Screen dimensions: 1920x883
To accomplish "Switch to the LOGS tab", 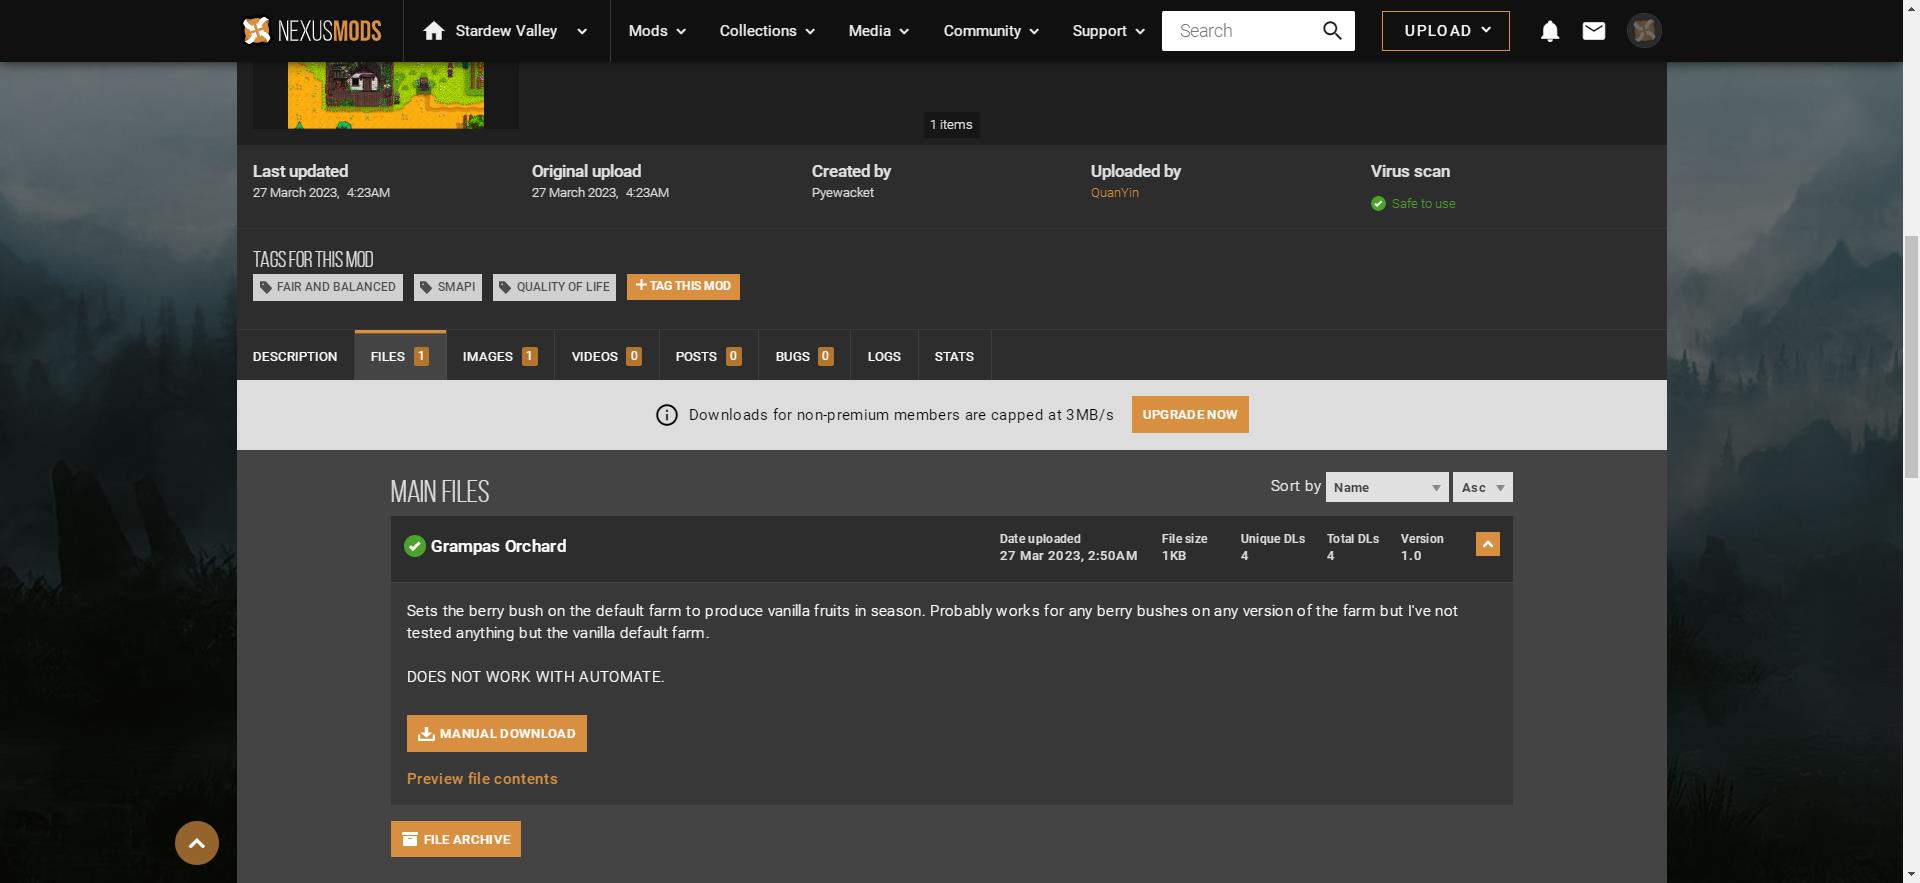I will [x=884, y=356].
